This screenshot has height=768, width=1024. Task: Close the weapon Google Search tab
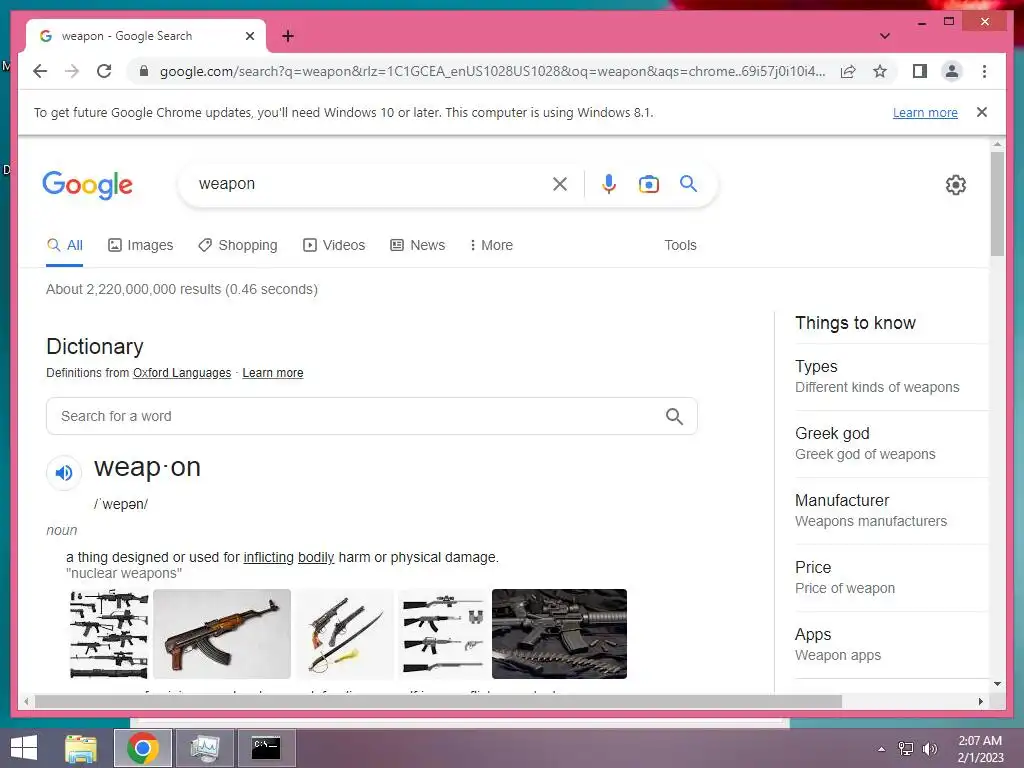[249, 36]
